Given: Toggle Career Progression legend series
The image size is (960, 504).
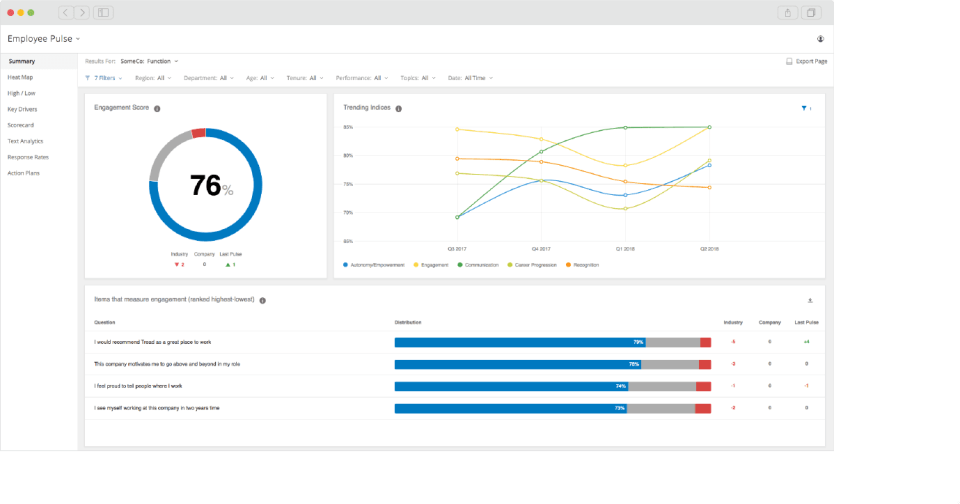Looking at the screenshot, I should point(532,265).
